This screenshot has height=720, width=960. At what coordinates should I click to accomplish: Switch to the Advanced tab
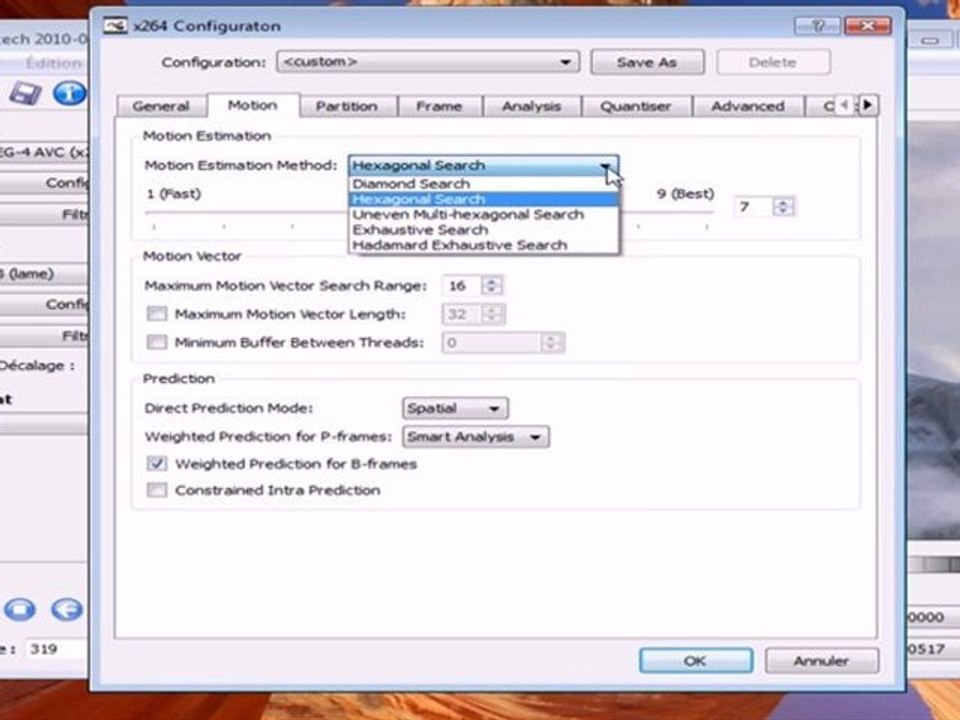tap(748, 106)
